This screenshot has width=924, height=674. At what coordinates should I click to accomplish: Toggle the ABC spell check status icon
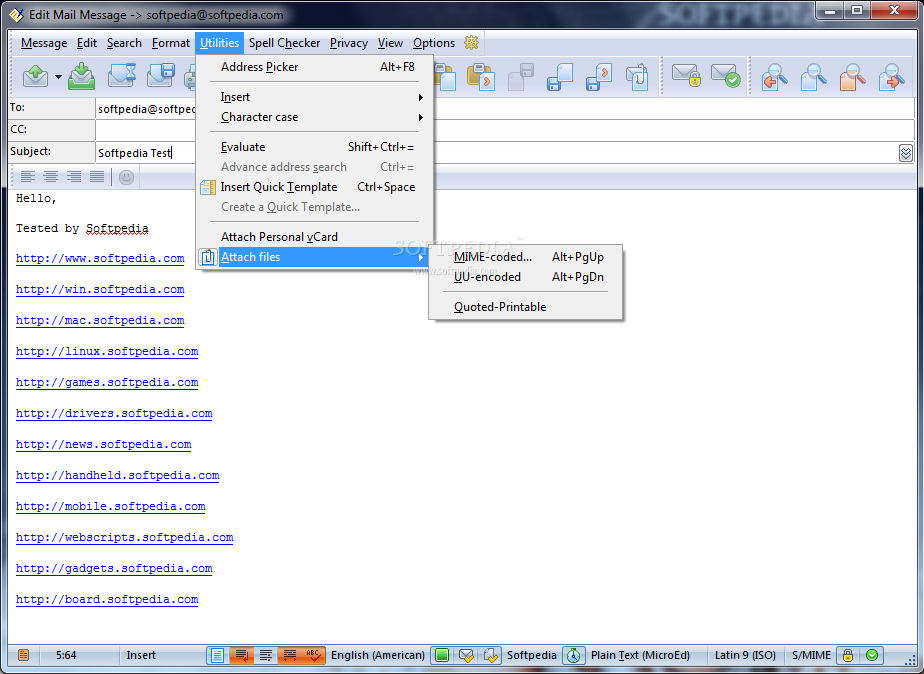pyautogui.click(x=313, y=655)
